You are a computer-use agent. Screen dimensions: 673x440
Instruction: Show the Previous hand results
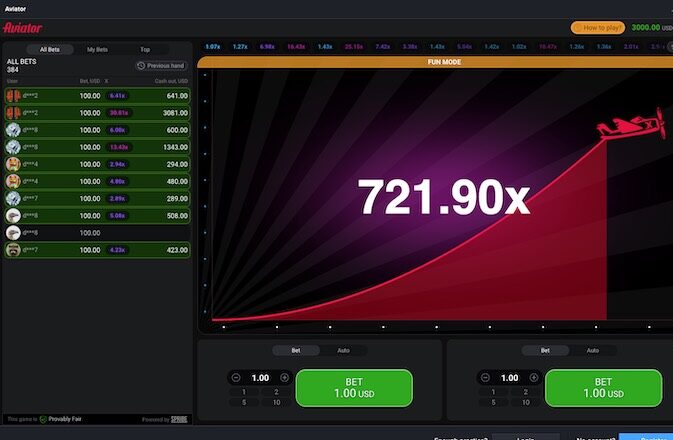[x=161, y=66]
